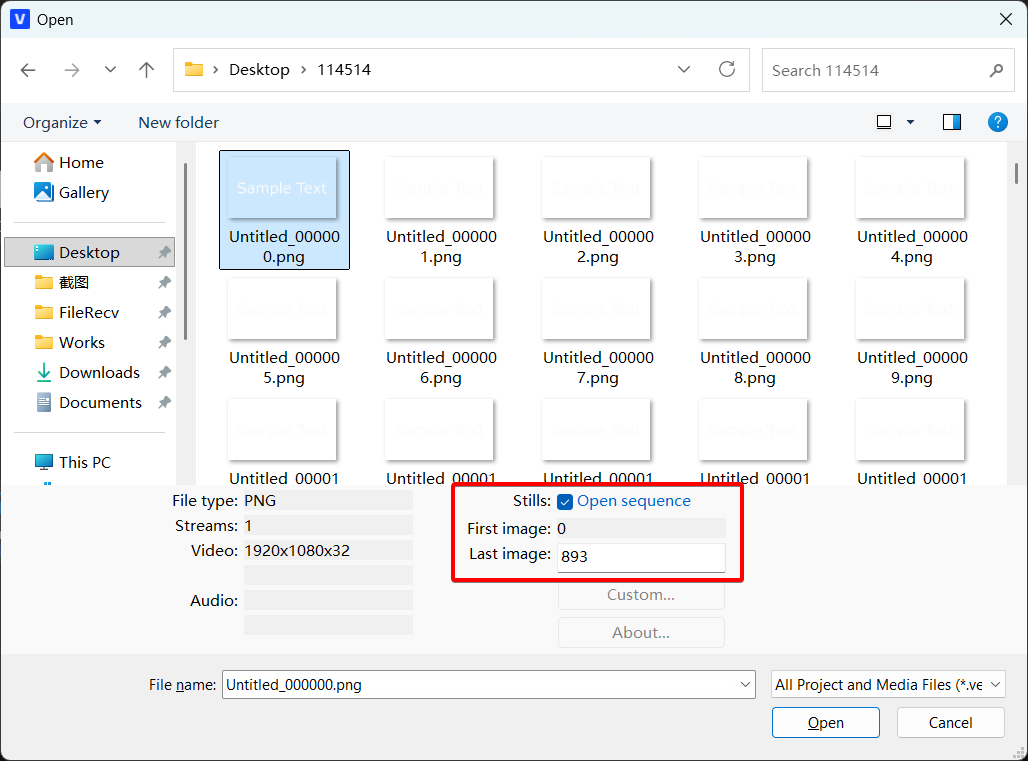Image resolution: width=1028 pixels, height=761 pixels.
Task: Navigate back with the back arrow
Action: (27, 70)
